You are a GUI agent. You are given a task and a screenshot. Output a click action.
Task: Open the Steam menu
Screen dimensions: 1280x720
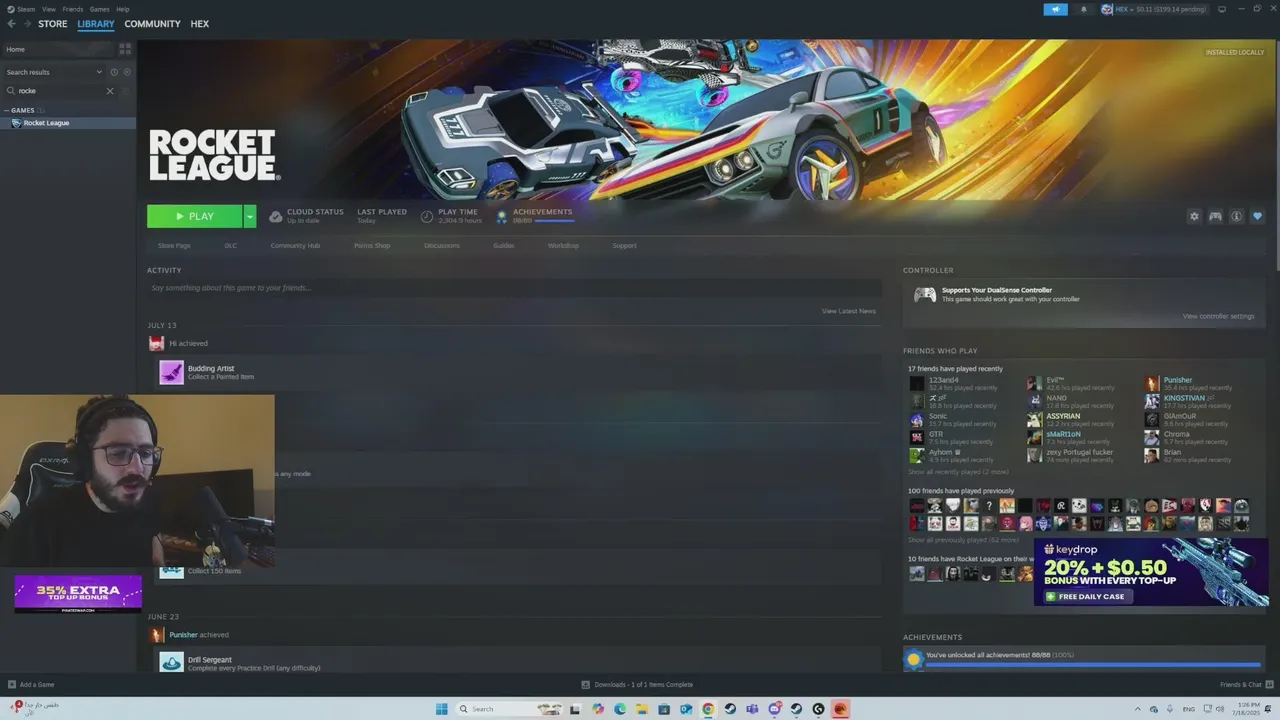coord(26,9)
